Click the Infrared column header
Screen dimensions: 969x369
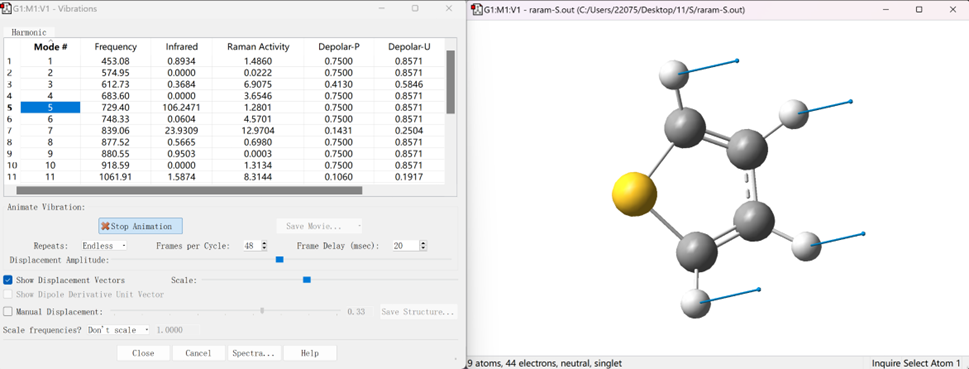coord(182,46)
